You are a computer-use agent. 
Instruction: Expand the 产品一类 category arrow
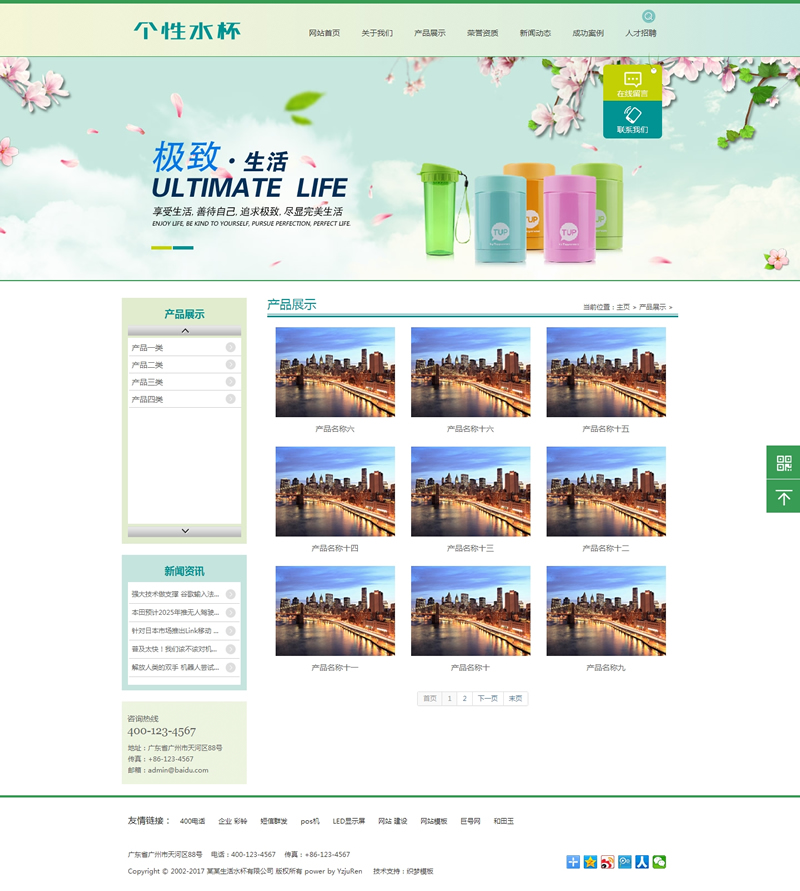point(230,348)
